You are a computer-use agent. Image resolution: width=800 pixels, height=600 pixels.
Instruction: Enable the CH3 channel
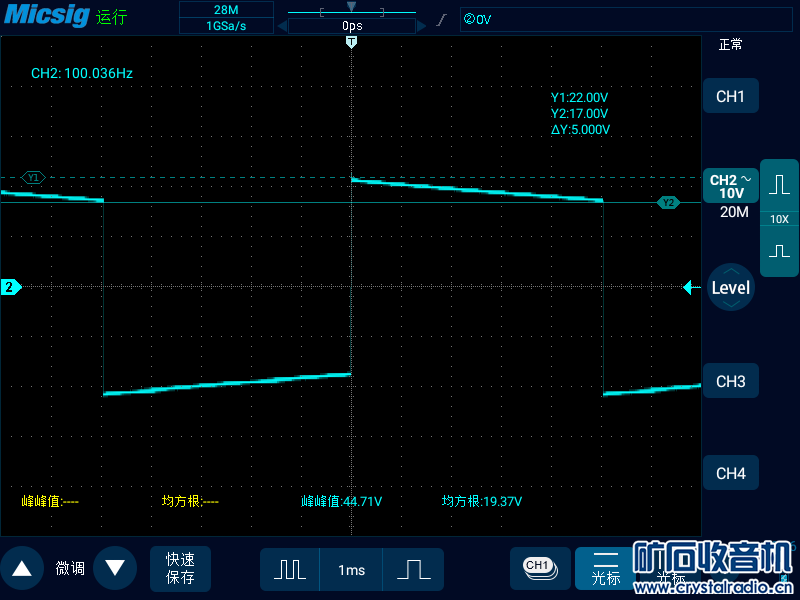pos(730,381)
